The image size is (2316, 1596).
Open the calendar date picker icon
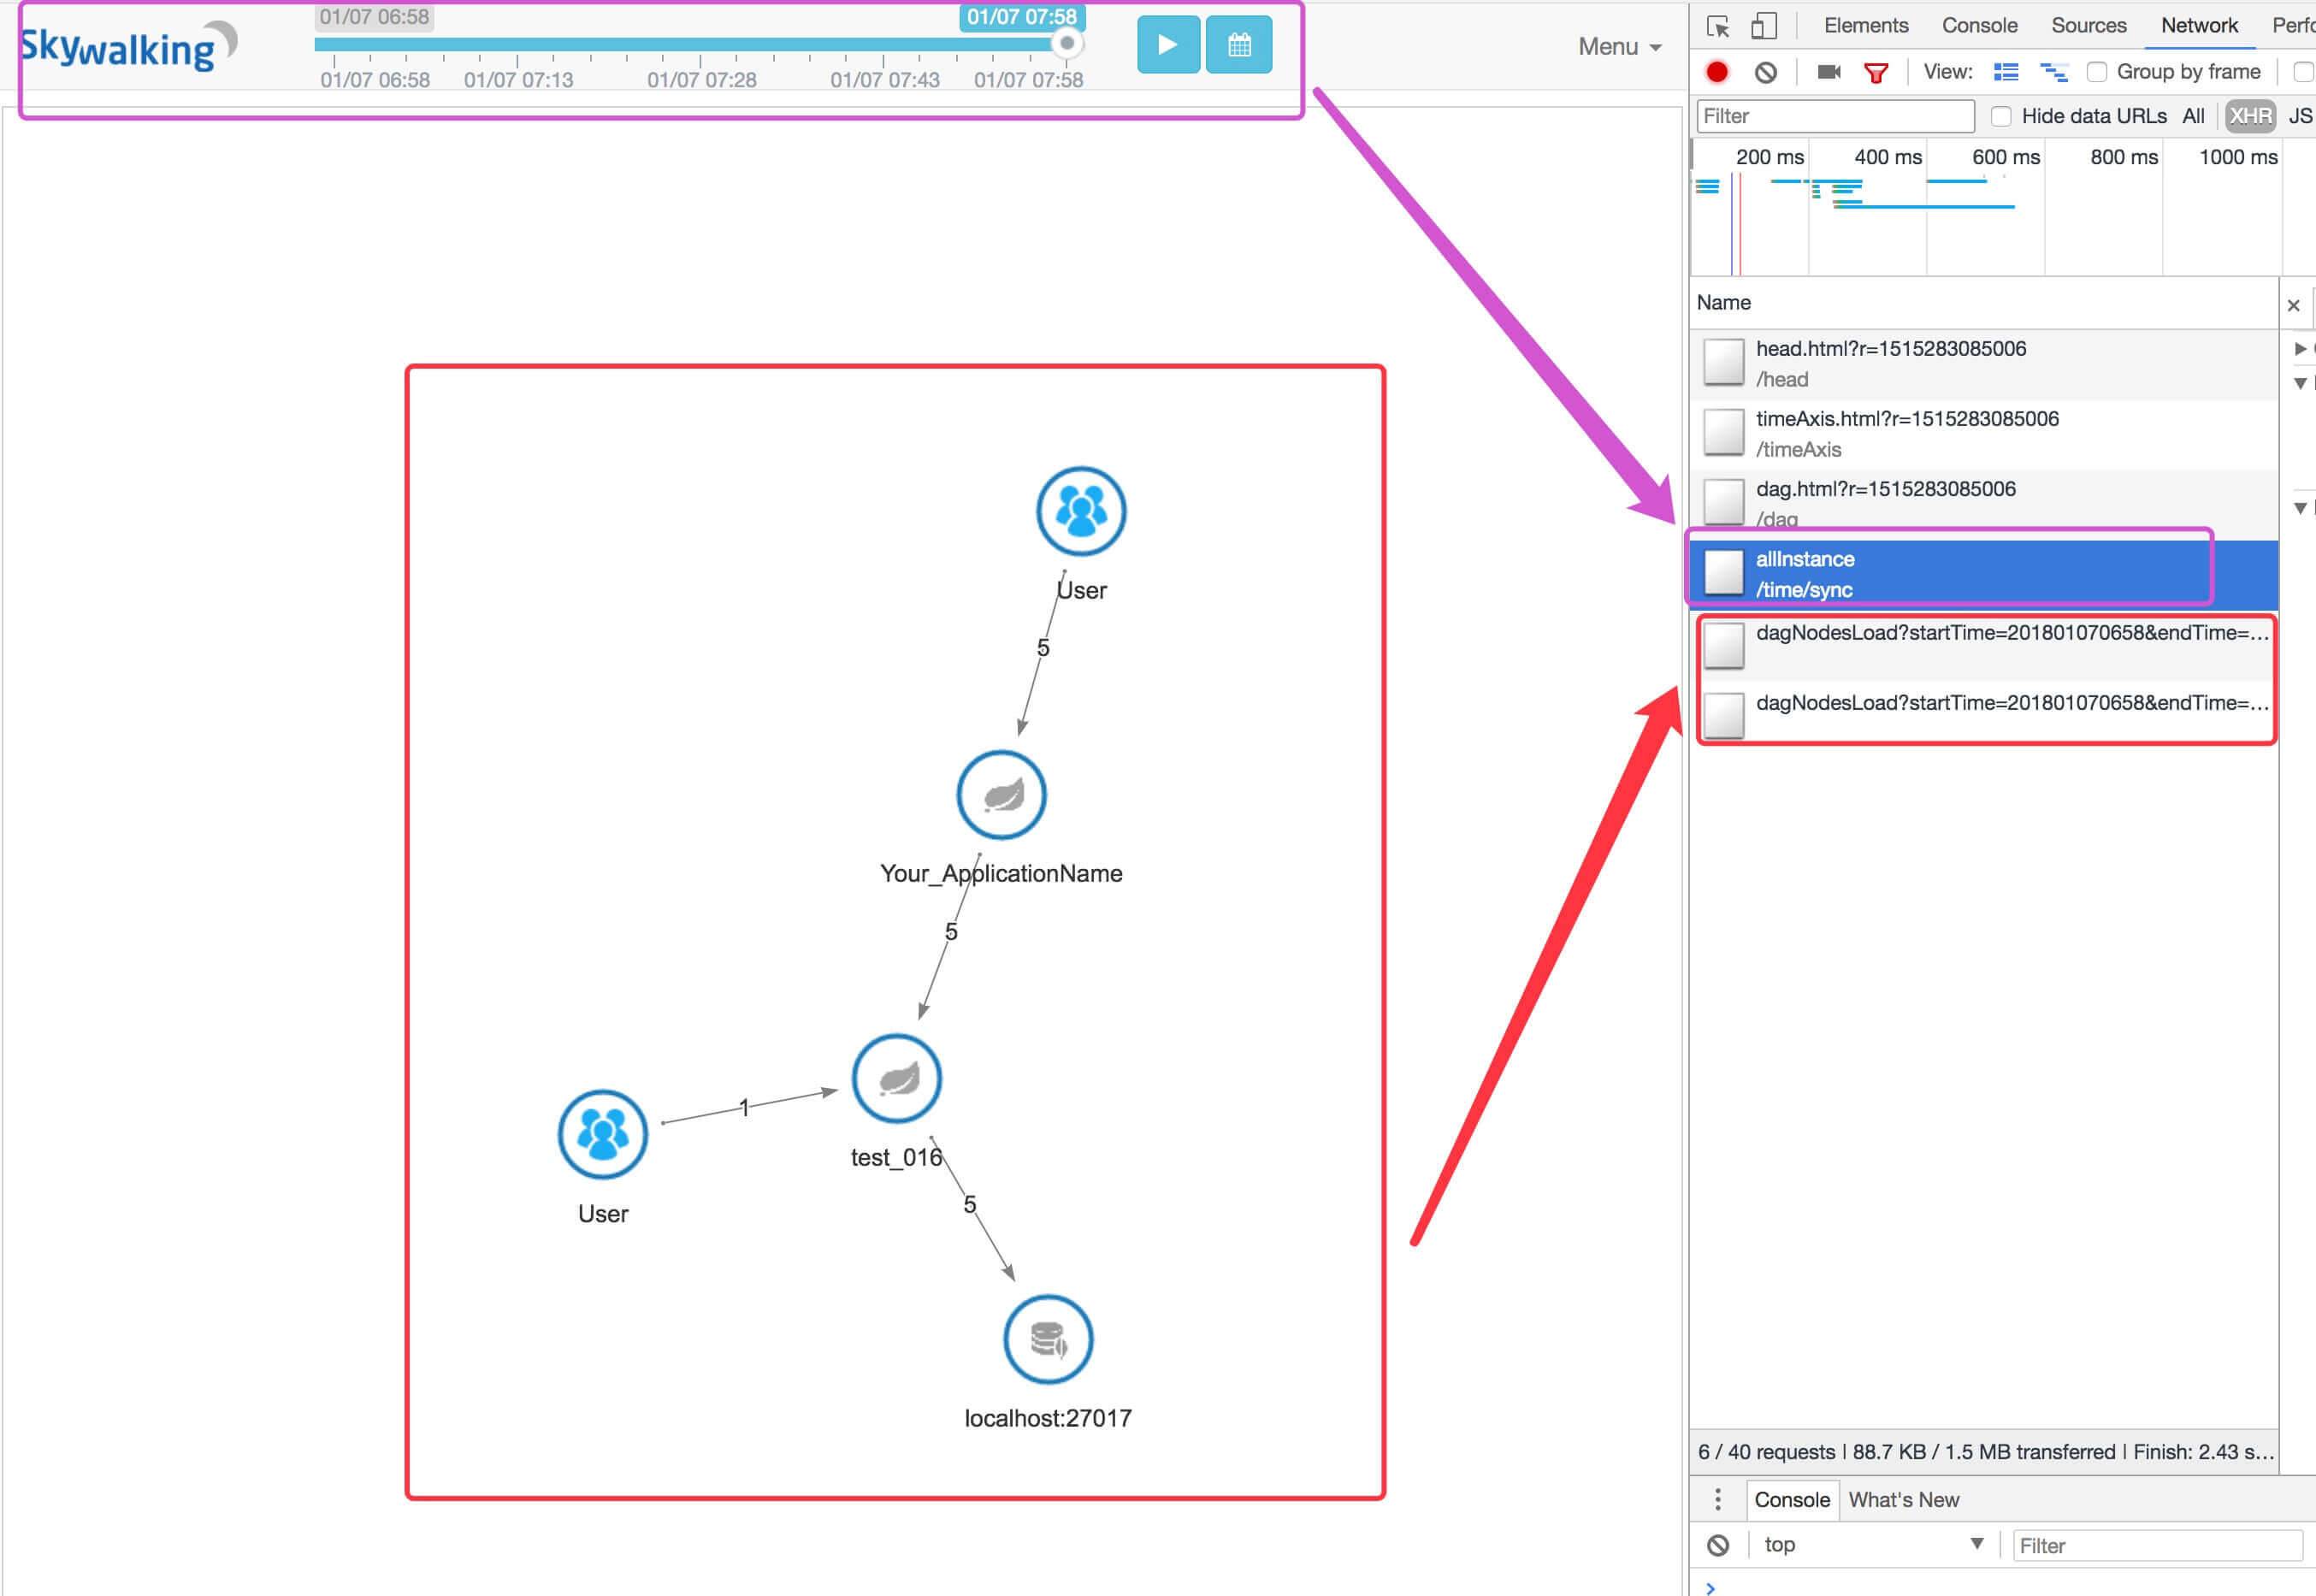pyautogui.click(x=1238, y=45)
